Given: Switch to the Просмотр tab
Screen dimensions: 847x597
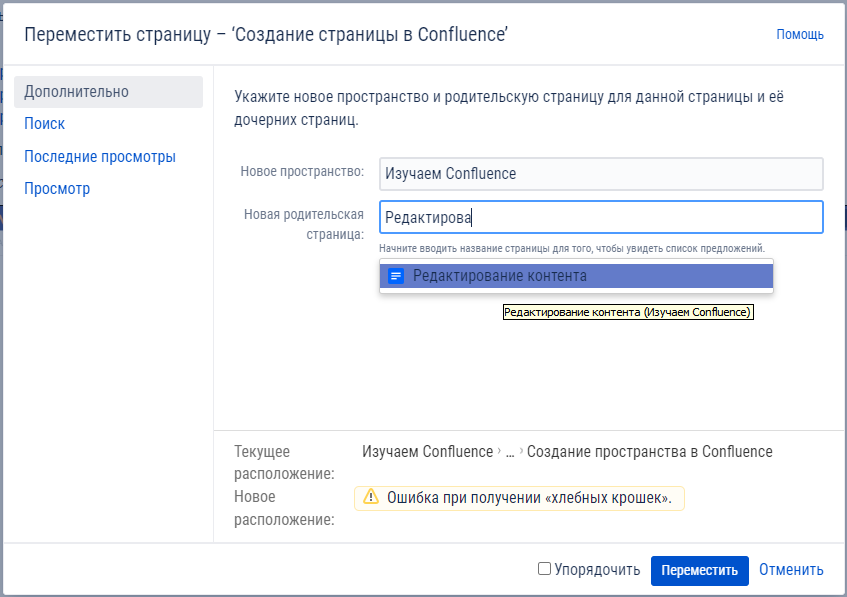Looking at the screenshot, I should [x=57, y=189].
